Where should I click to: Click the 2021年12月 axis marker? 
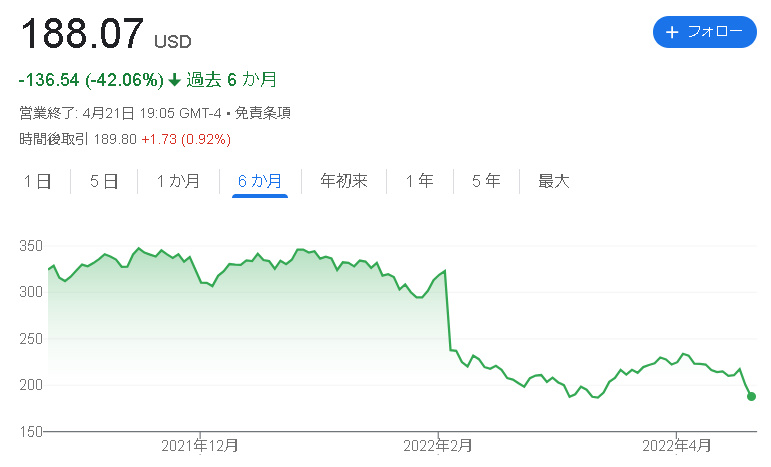point(200,446)
